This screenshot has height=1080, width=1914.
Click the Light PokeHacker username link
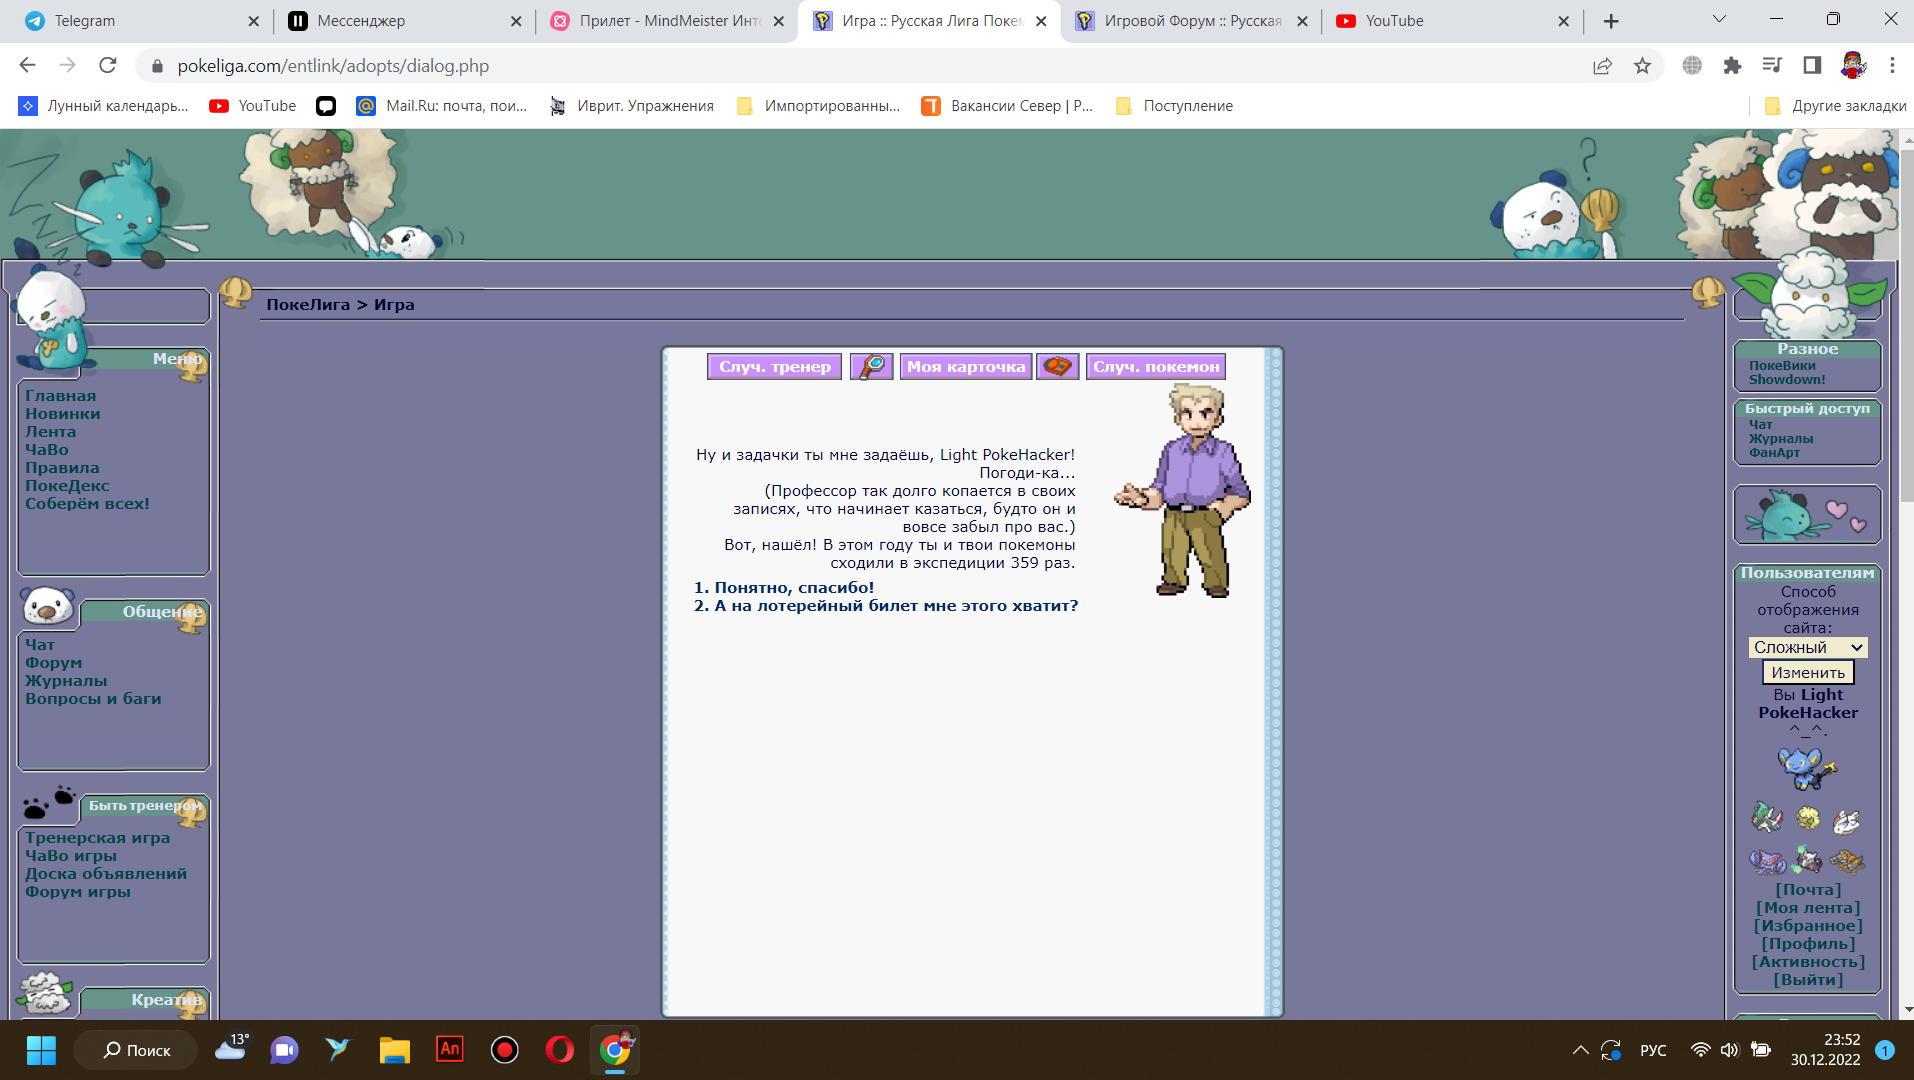point(1808,704)
